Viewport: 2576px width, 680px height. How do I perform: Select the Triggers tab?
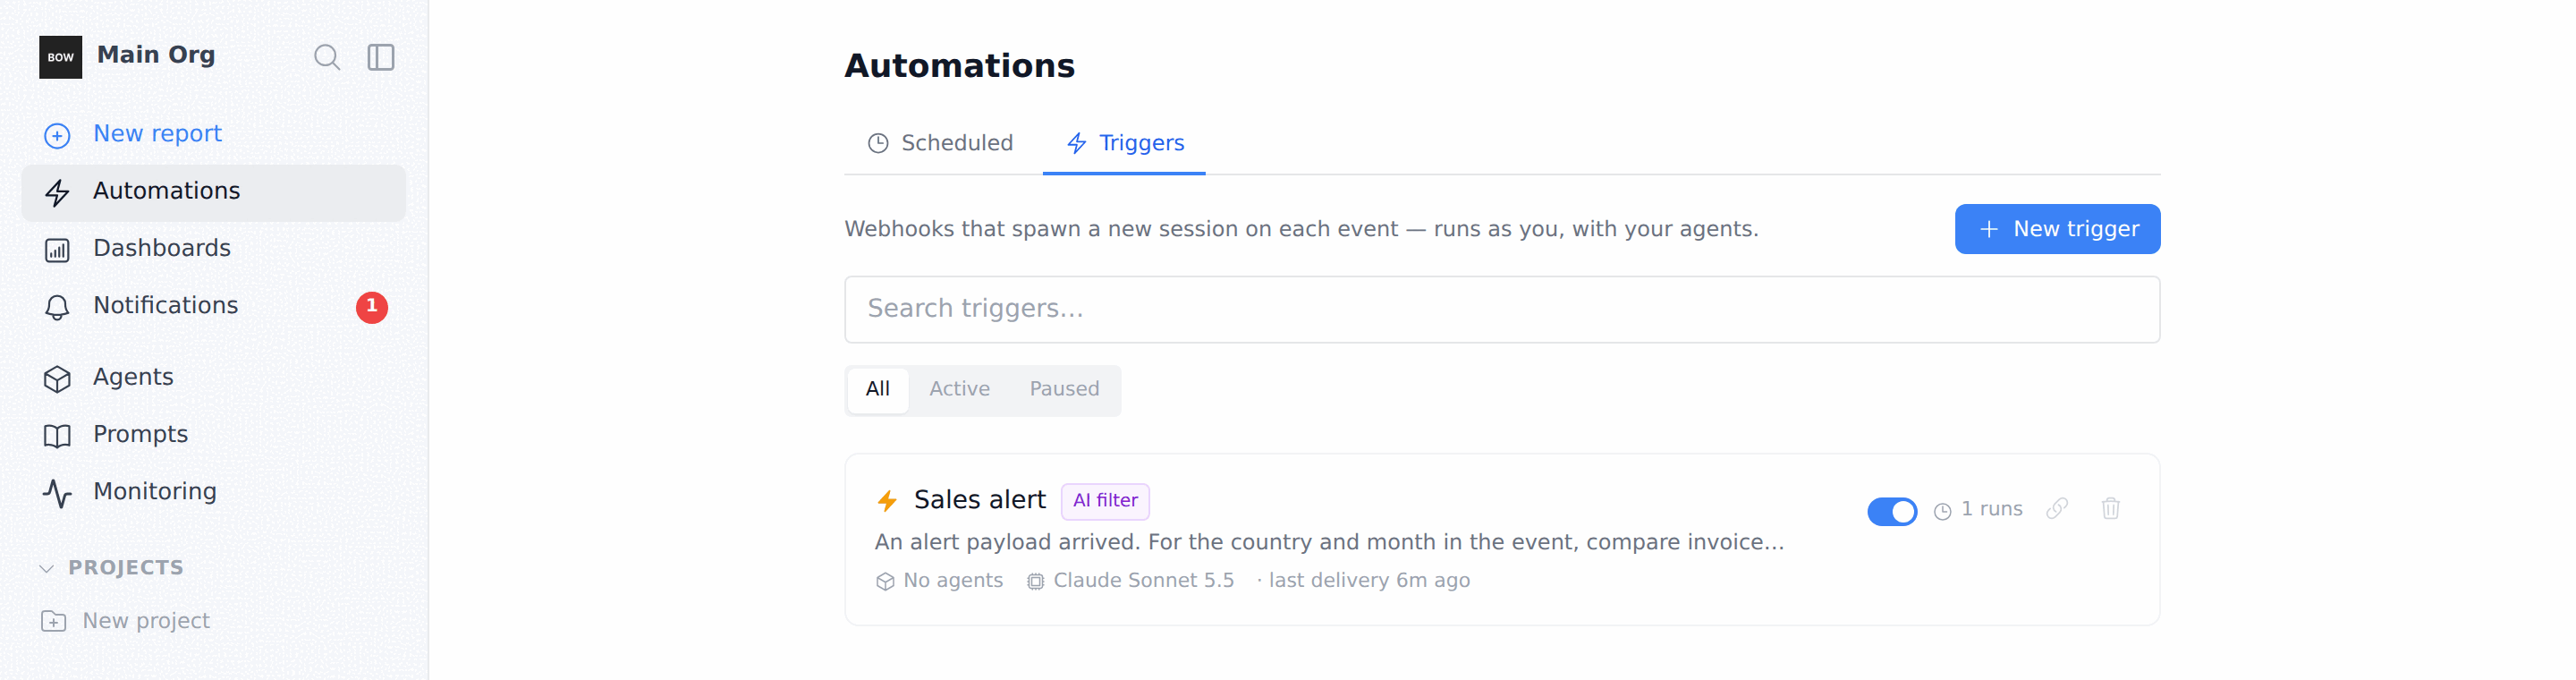1124,143
